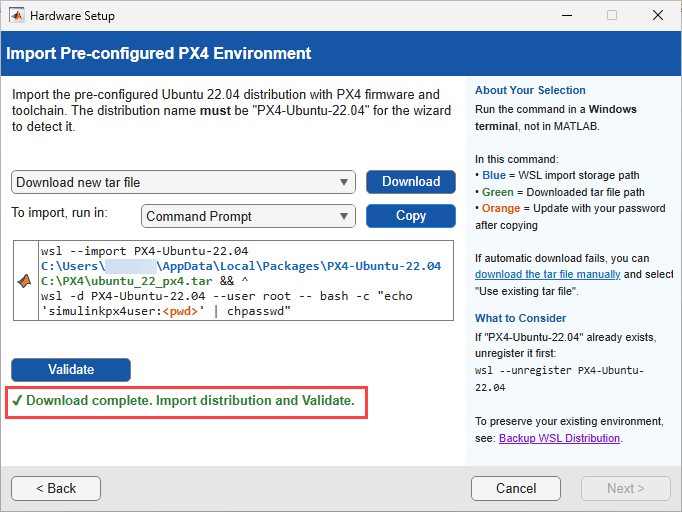
Task: Click inside the wsl import command text box
Action: click(x=246, y=281)
